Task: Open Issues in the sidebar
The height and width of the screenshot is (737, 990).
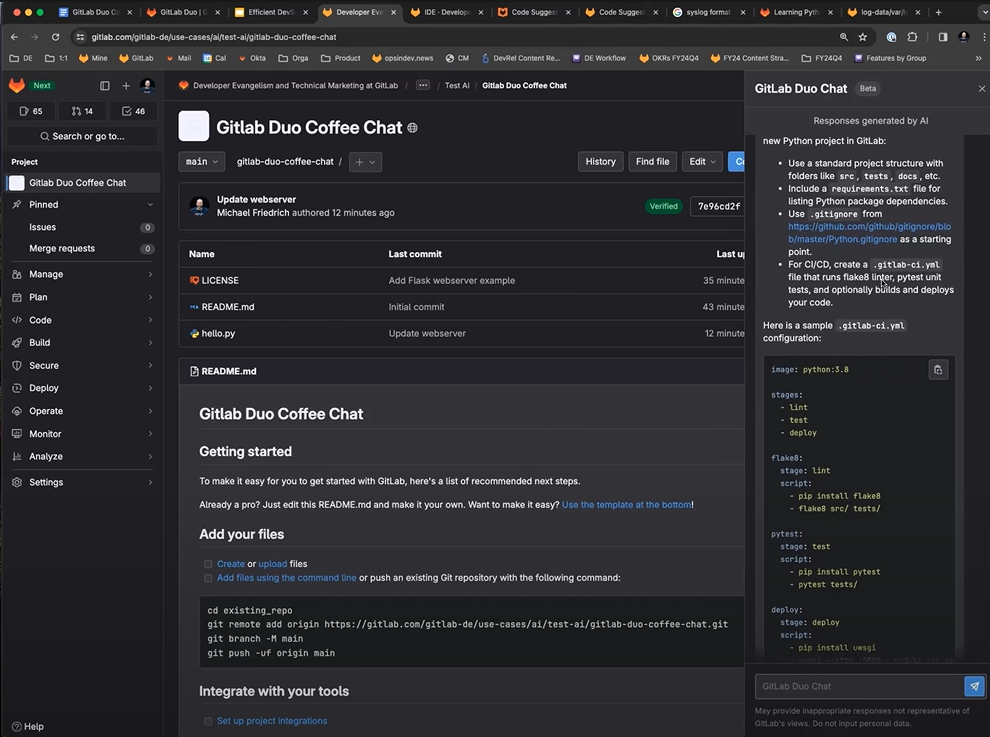Action: (x=82, y=227)
